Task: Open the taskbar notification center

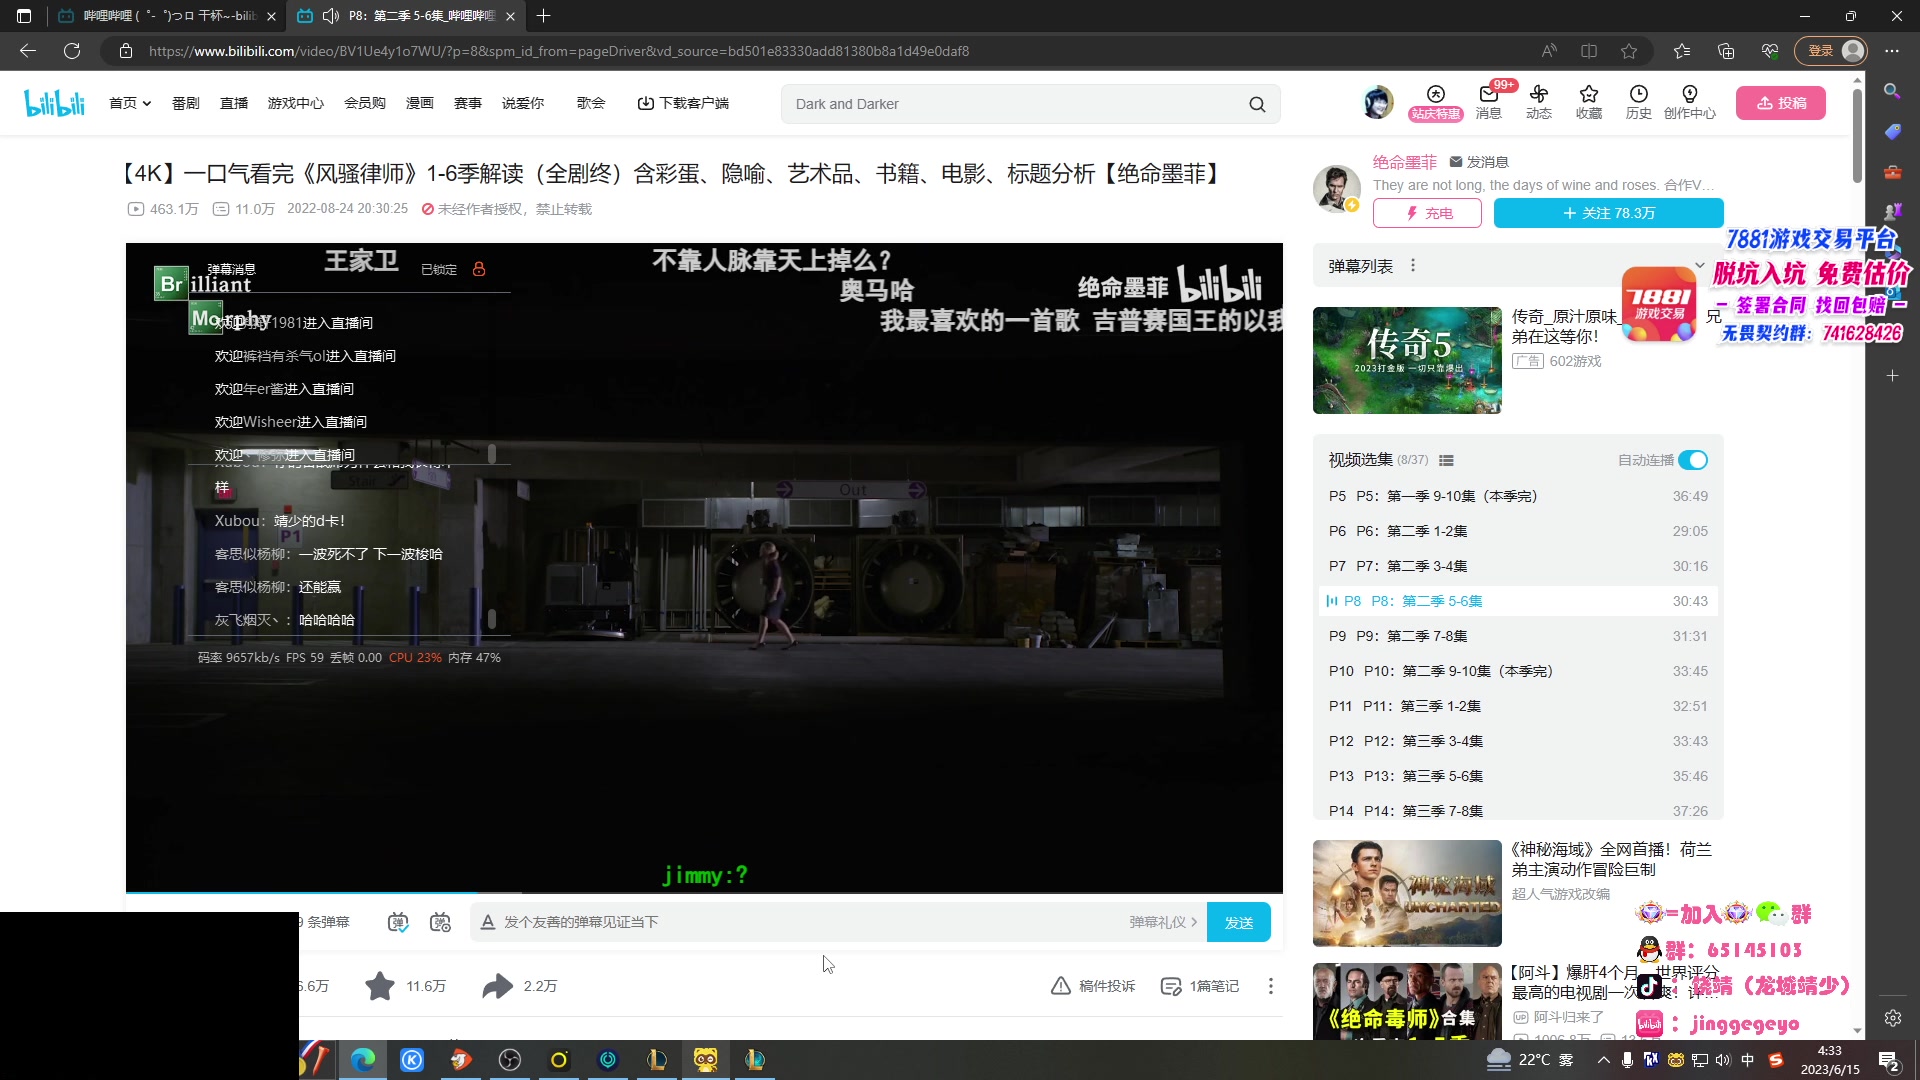Action: tap(1889, 1061)
